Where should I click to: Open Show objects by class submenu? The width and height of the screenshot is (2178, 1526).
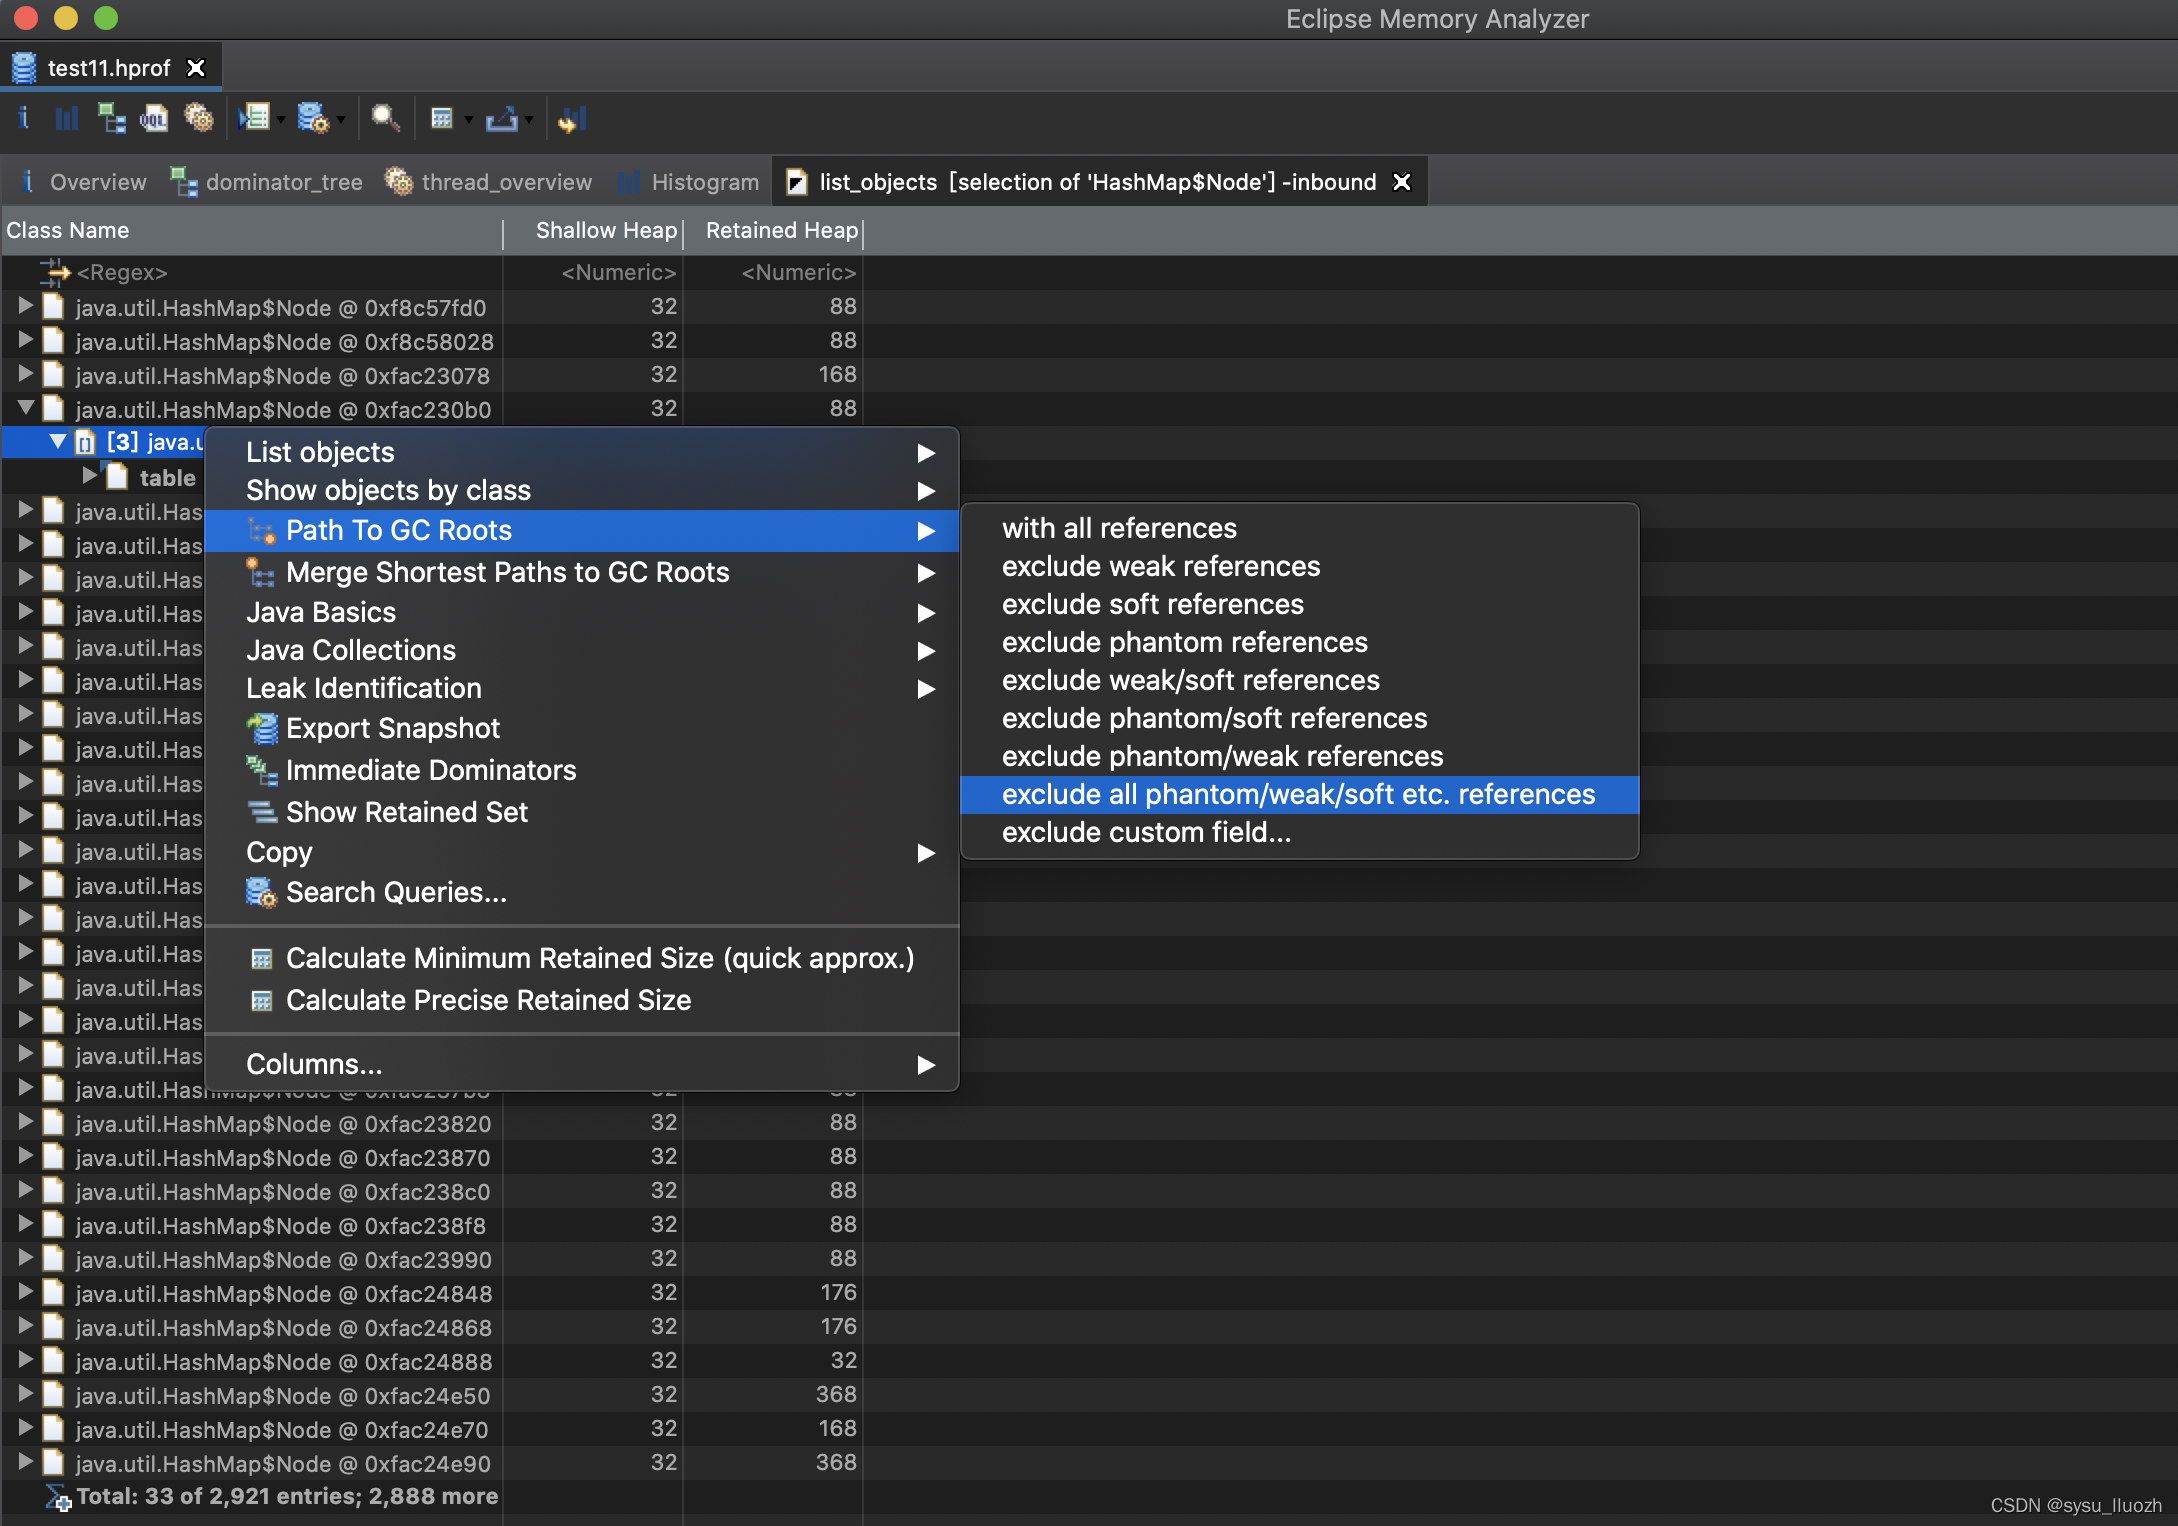pos(581,491)
